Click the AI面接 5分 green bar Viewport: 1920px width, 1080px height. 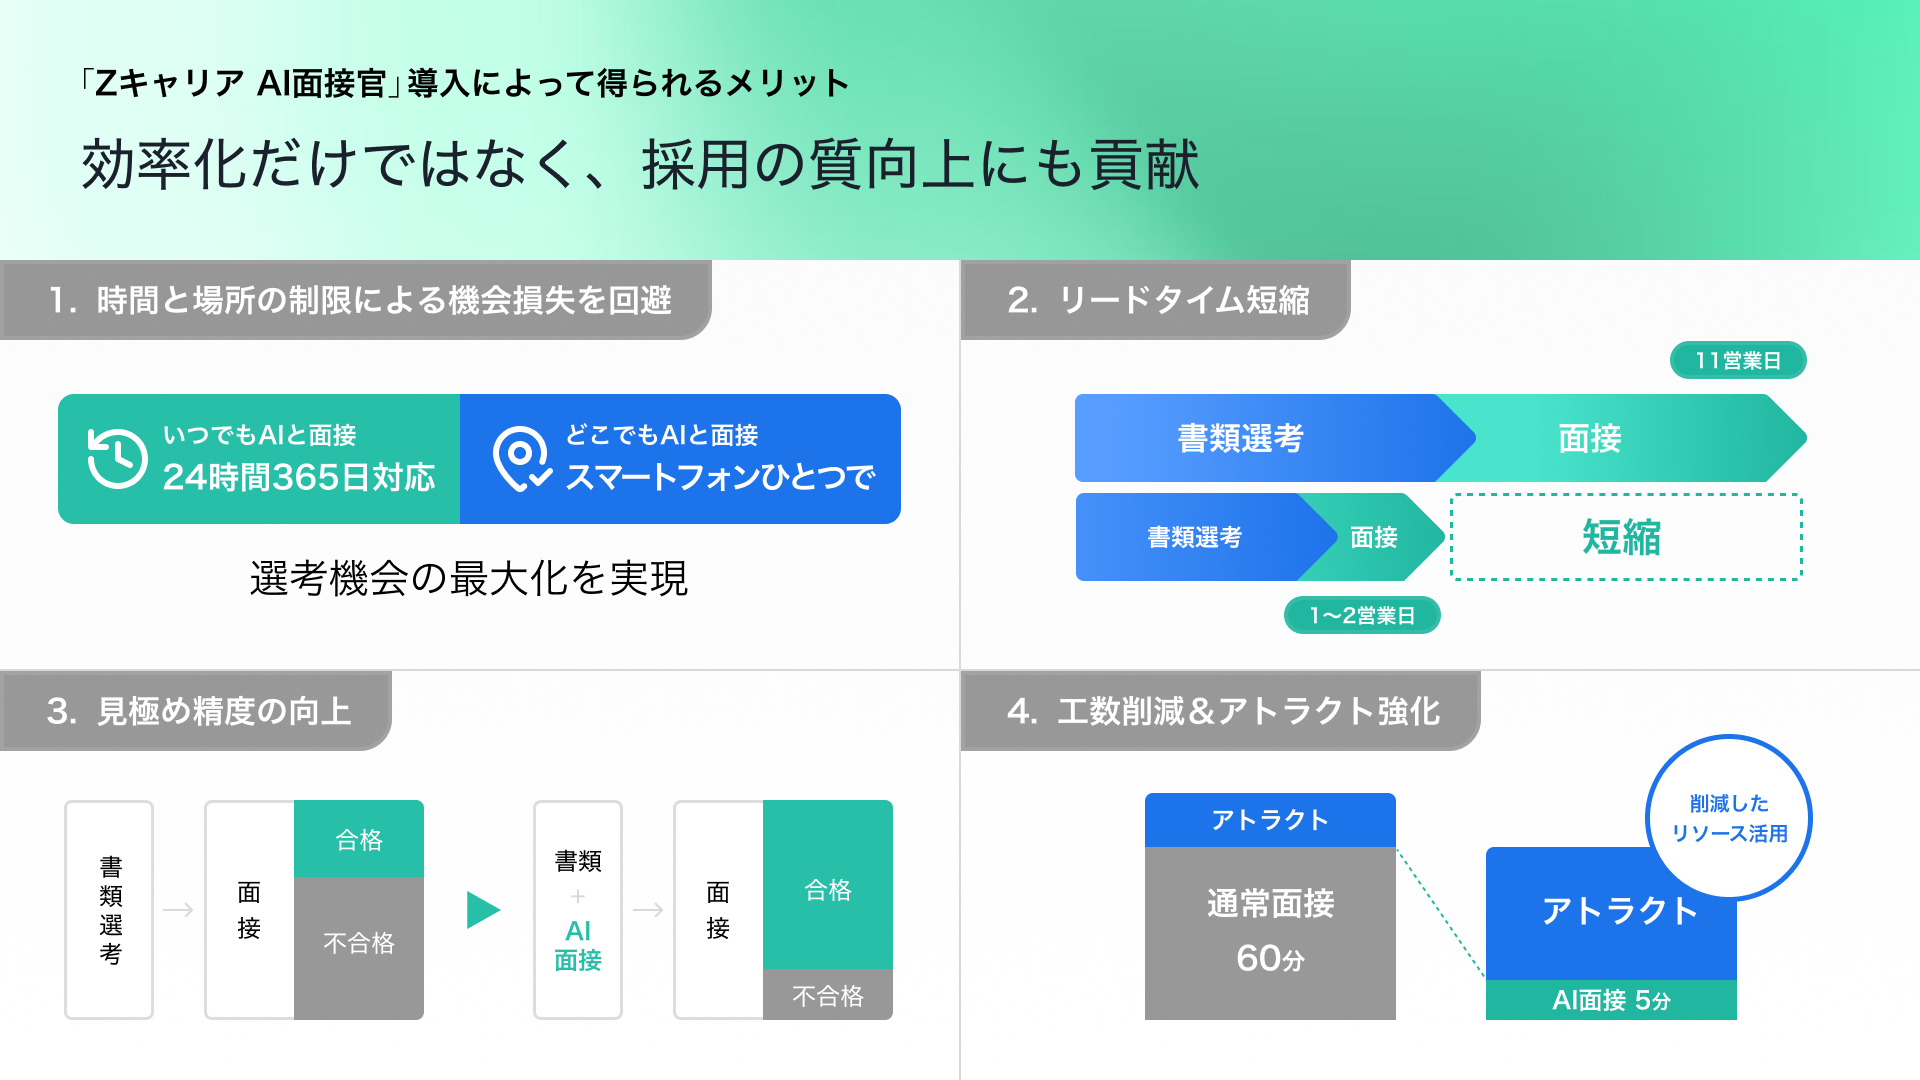(1611, 1000)
